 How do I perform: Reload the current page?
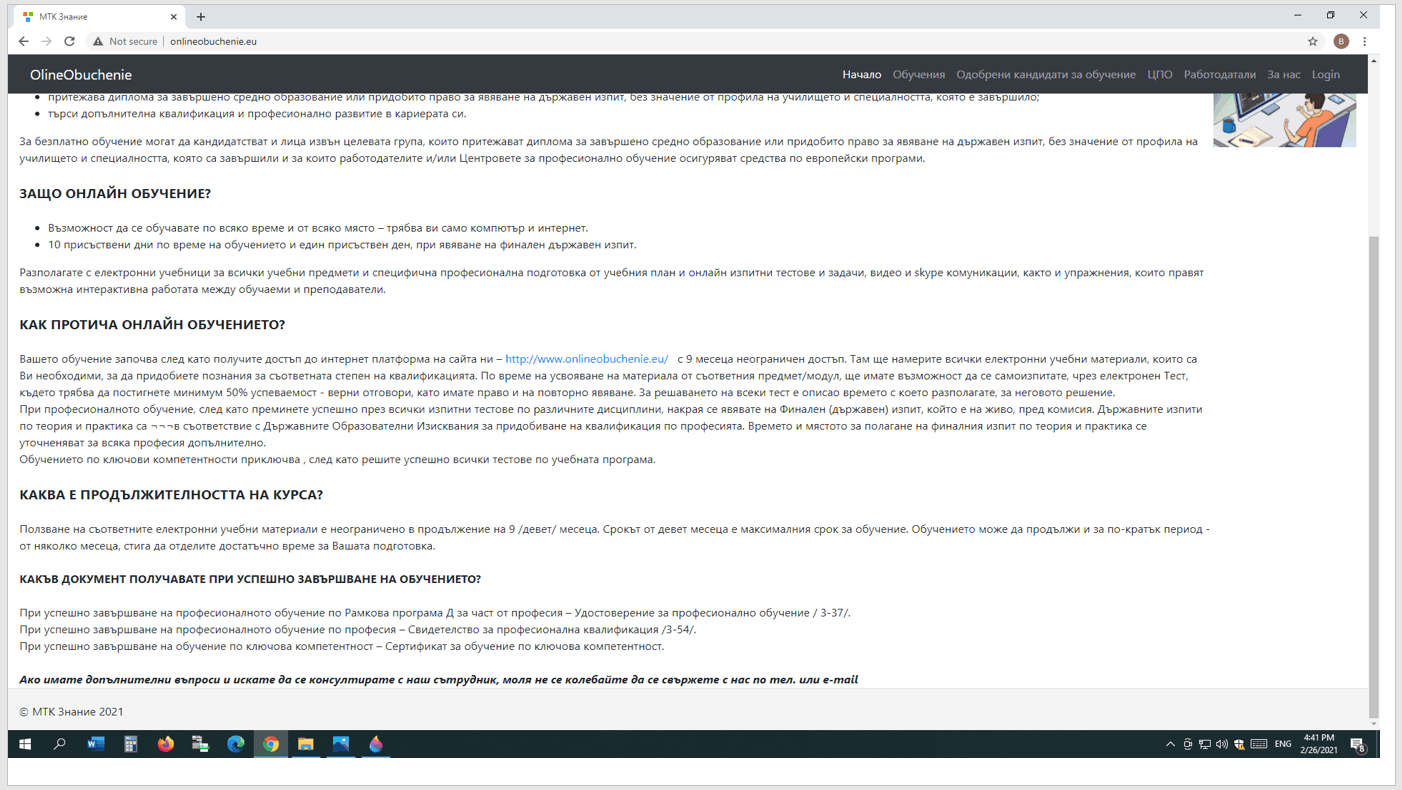69,41
